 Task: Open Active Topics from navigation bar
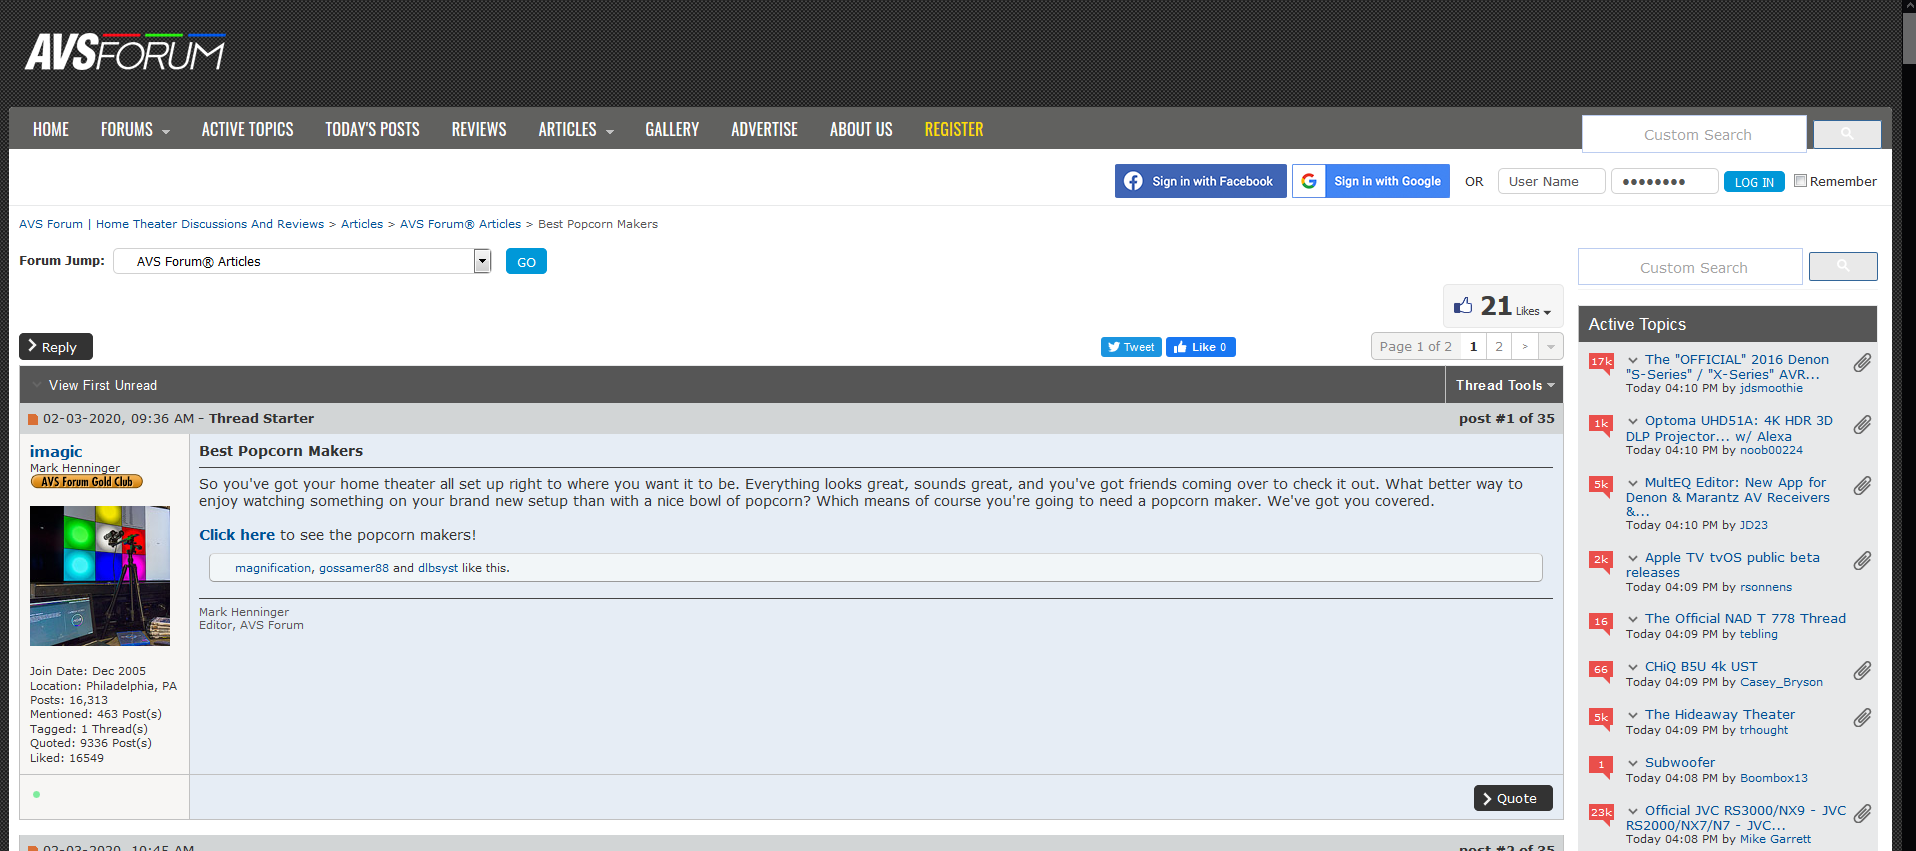(x=247, y=130)
